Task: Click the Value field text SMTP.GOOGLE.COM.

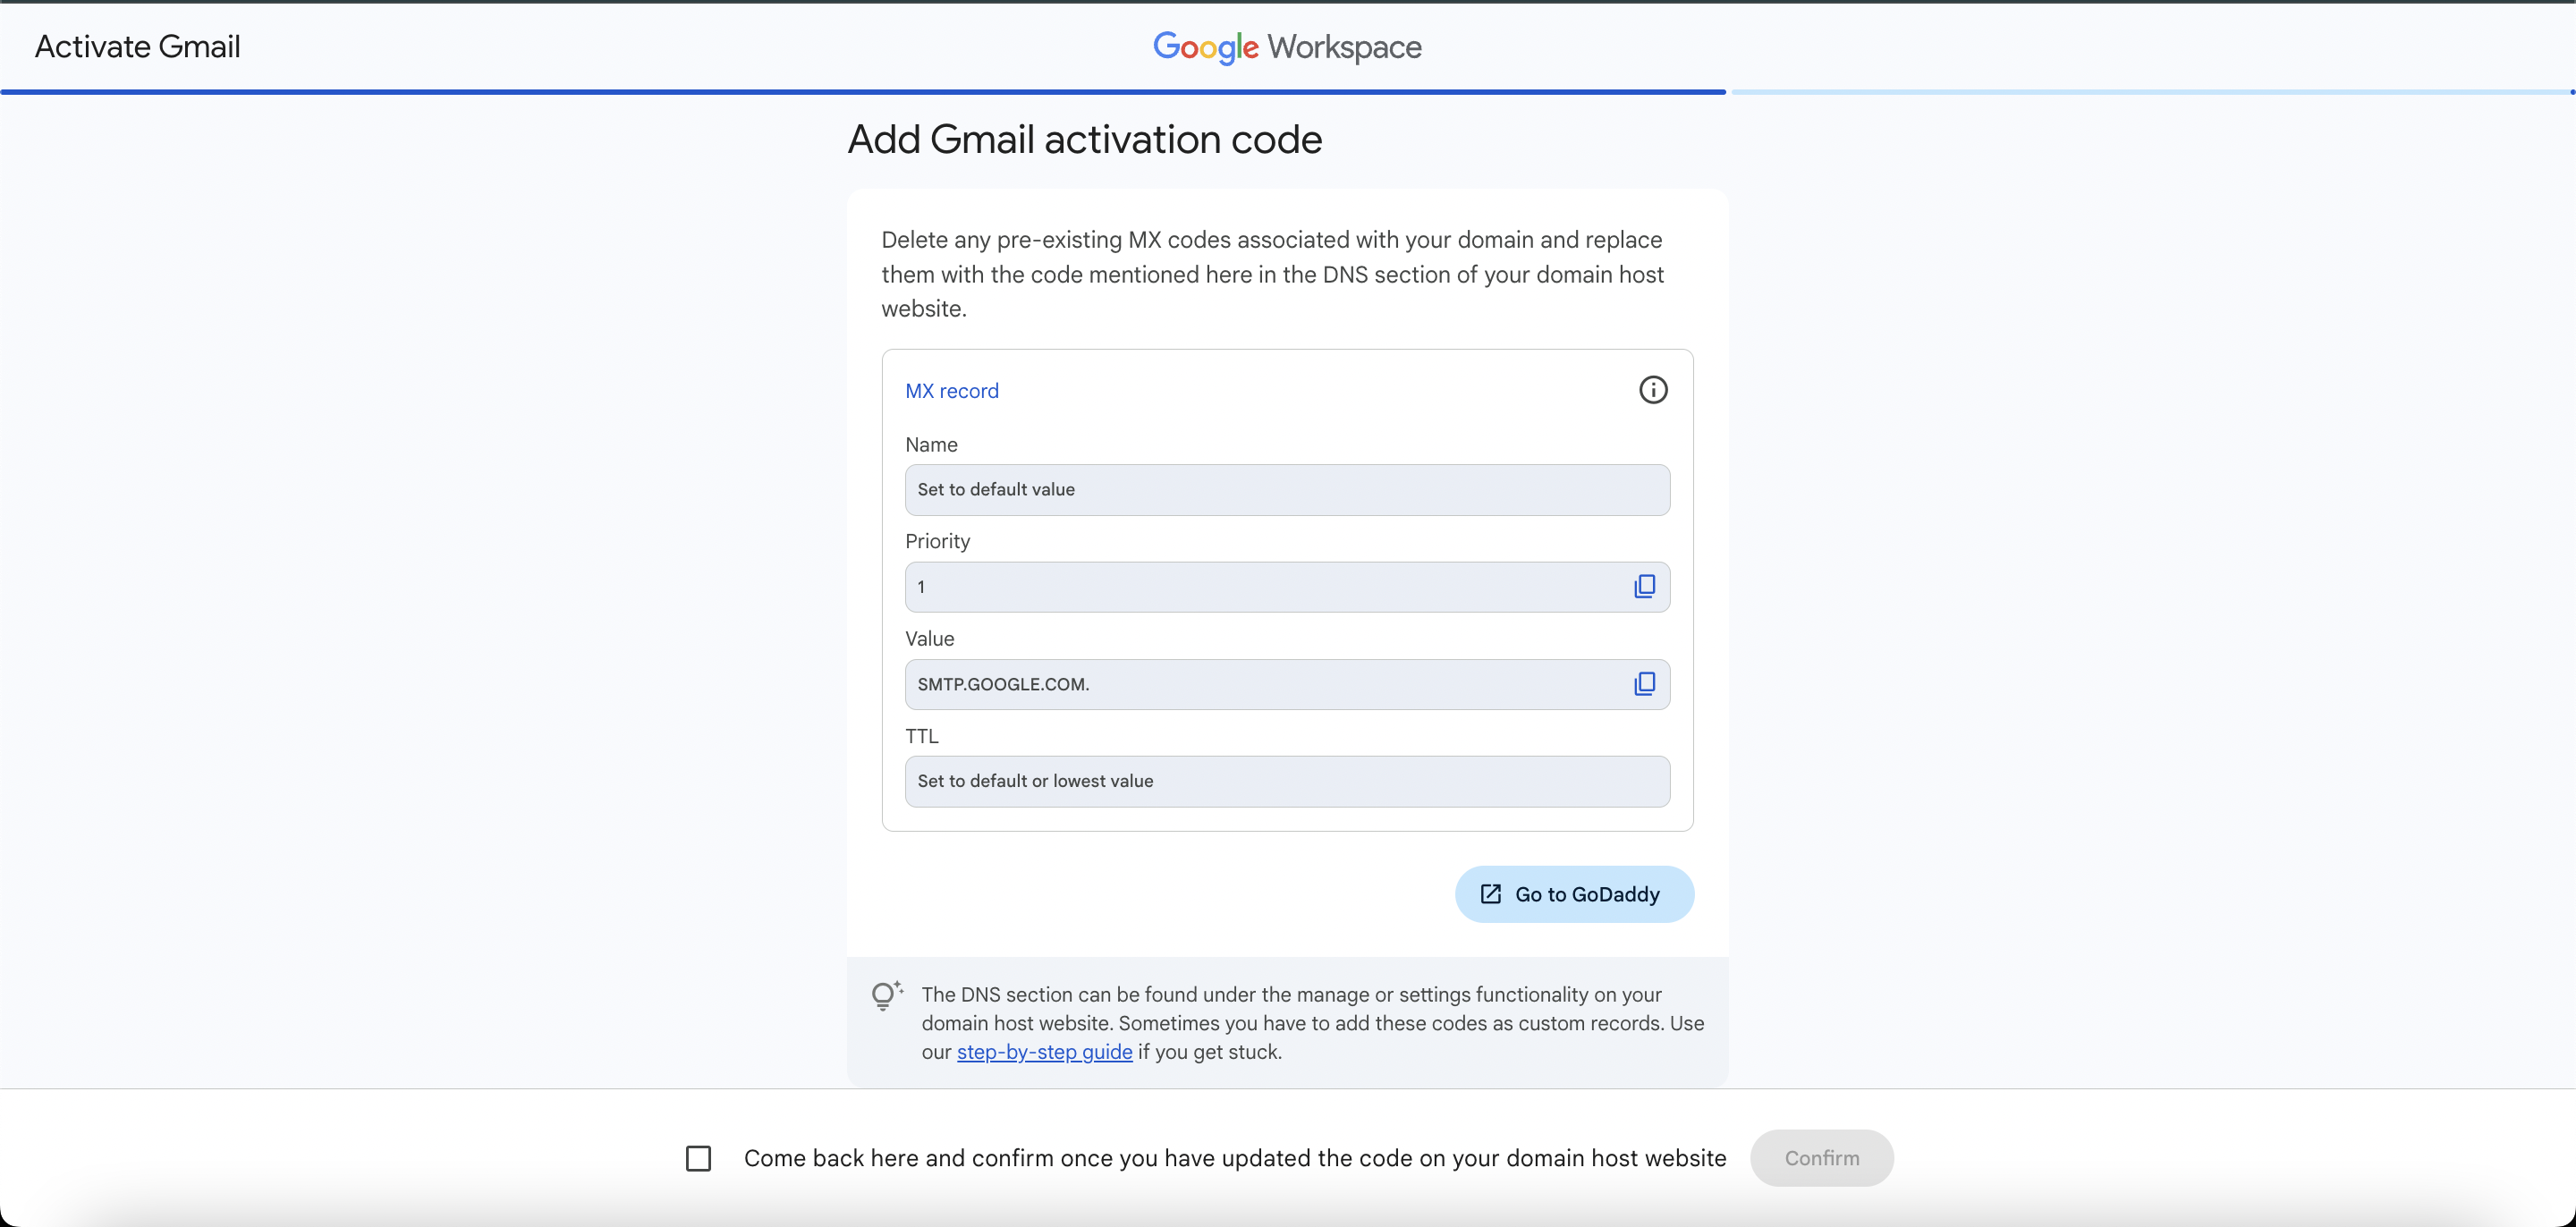Action: tap(1003, 684)
